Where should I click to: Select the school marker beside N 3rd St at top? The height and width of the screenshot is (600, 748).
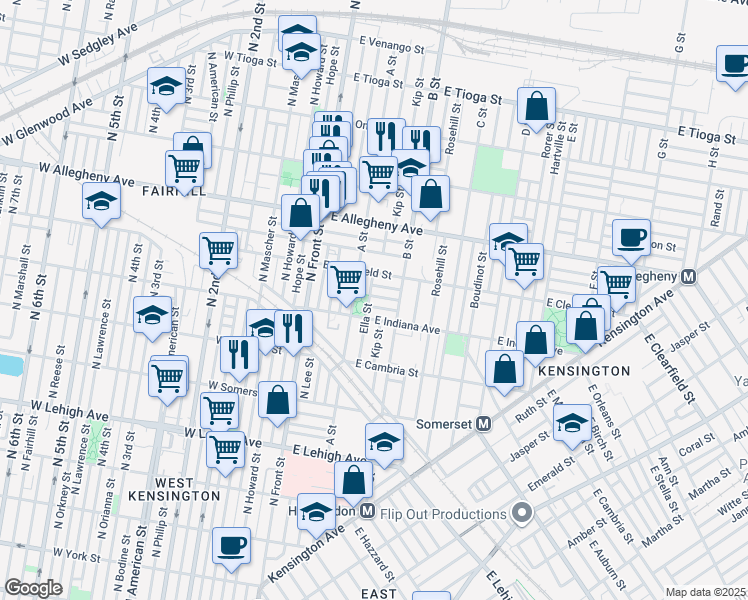(166, 87)
